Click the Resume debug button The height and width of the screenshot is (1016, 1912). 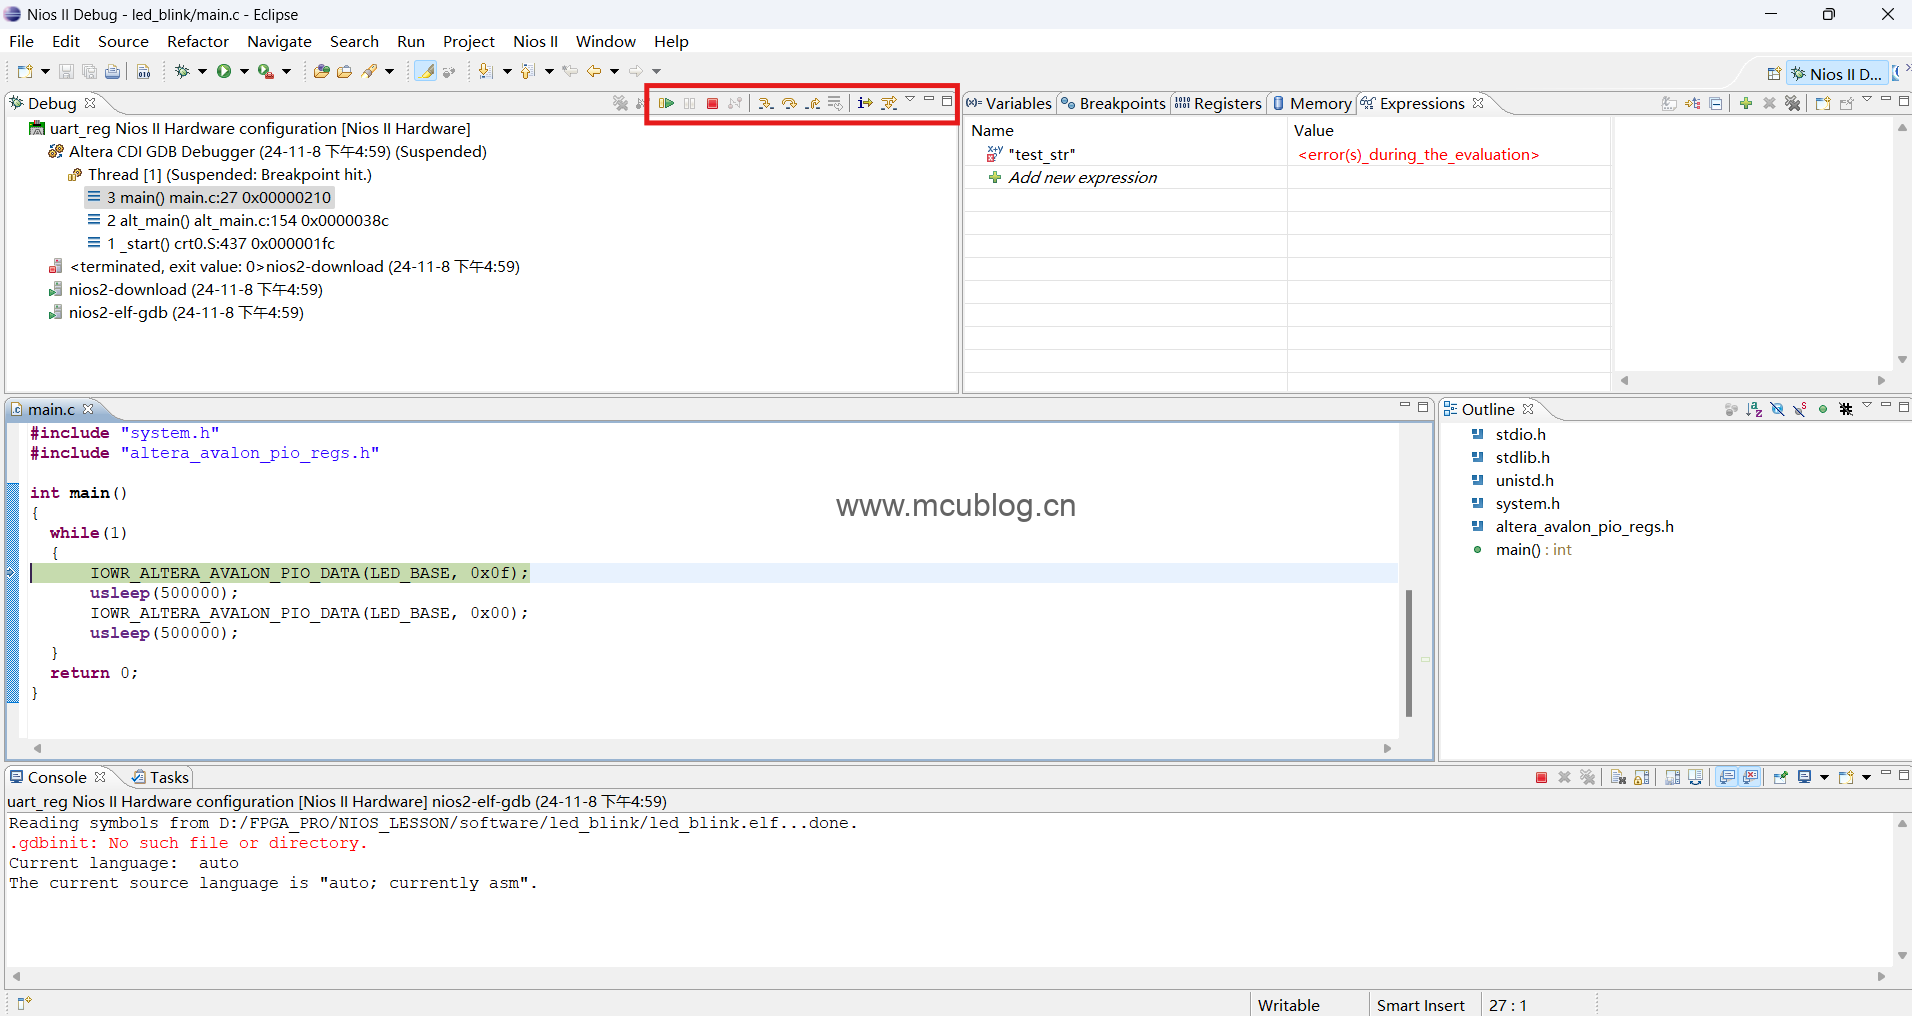coord(667,103)
